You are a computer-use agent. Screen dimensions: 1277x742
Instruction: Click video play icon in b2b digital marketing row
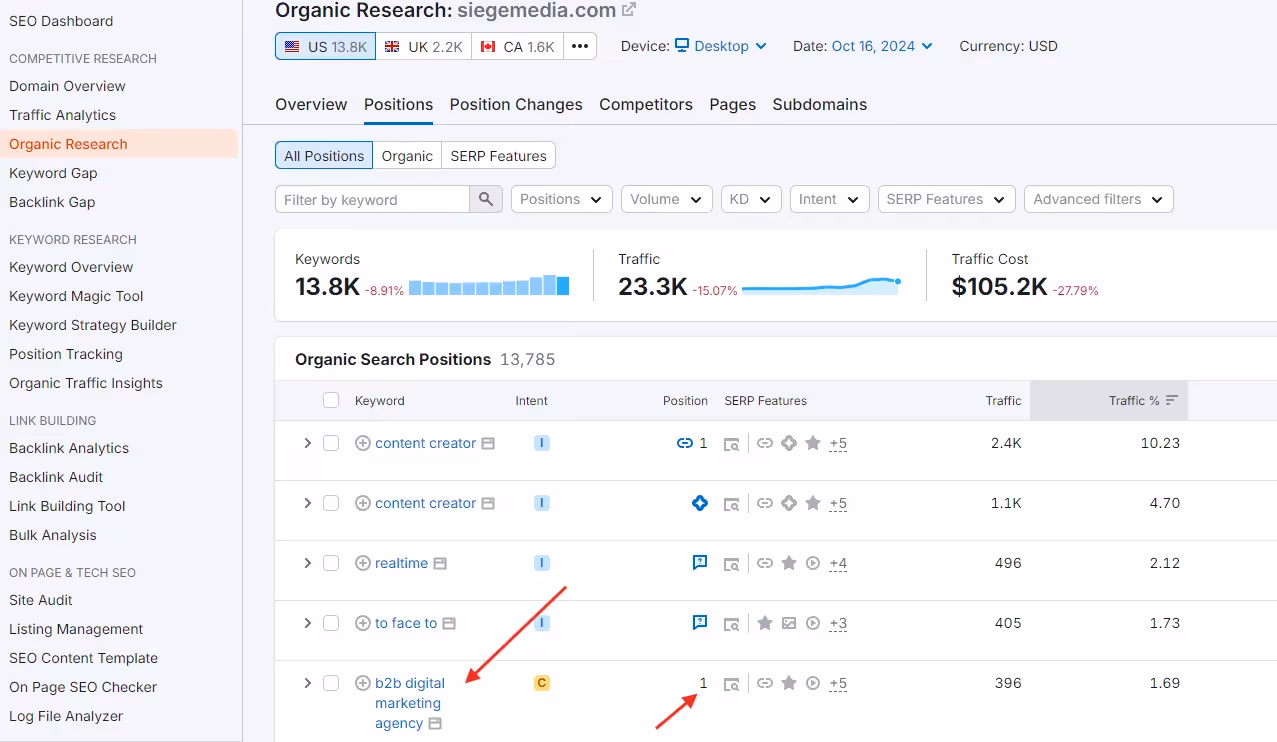[x=813, y=683]
